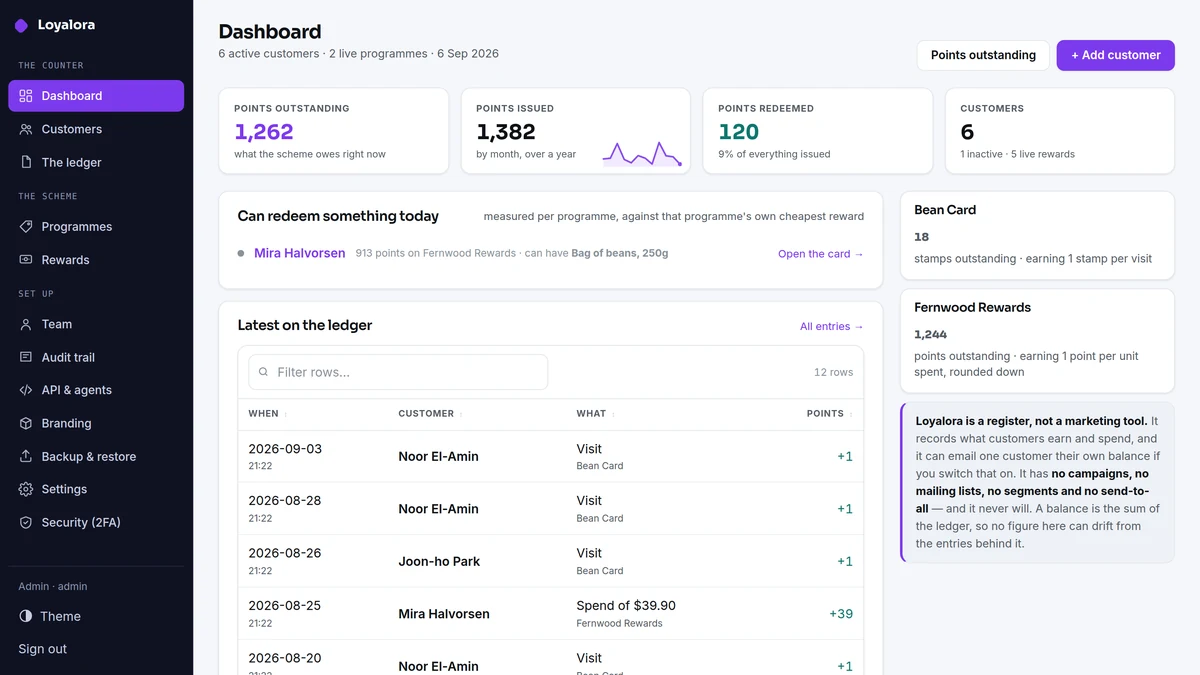Click the magnifier icon in the filter box
The image size is (1200, 675).
click(264, 372)
